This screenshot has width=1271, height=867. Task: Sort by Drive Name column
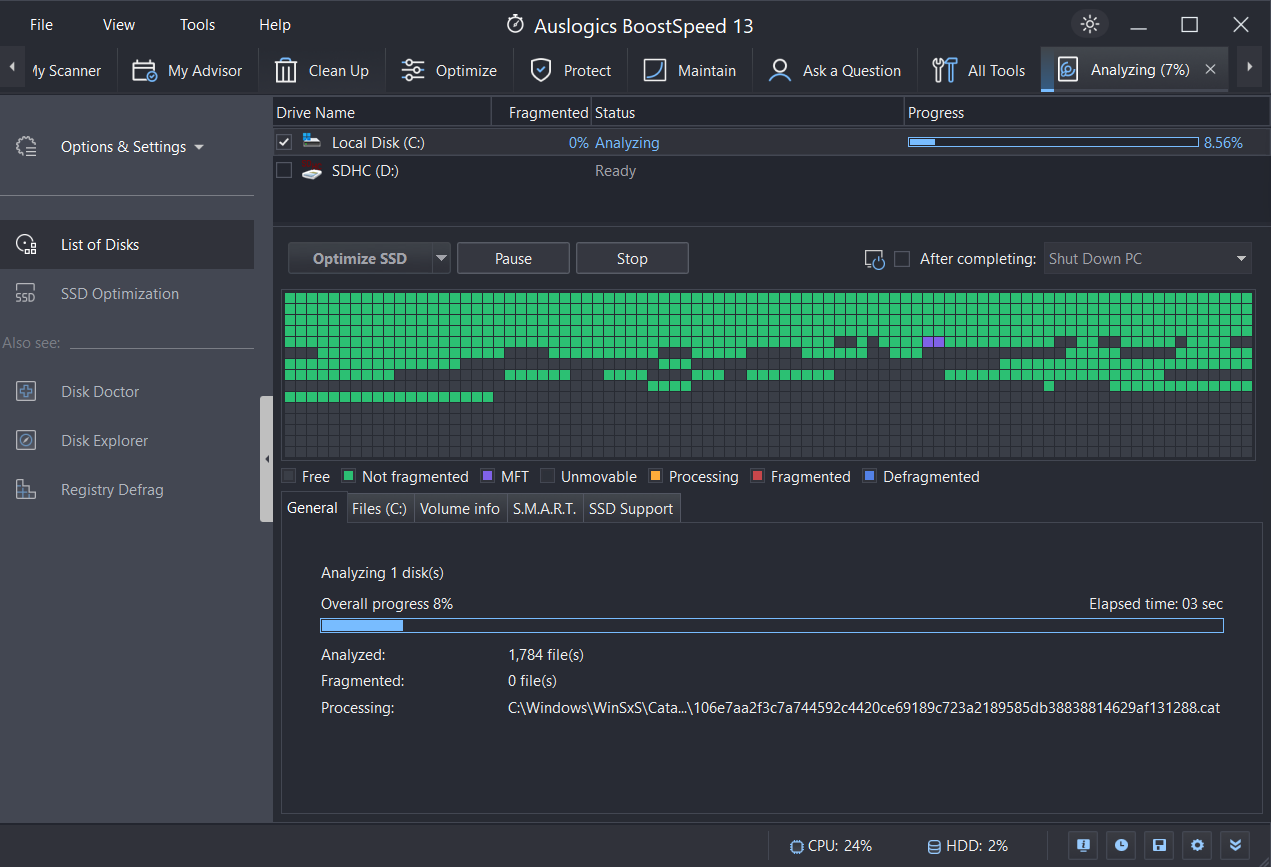[x=382, y=113]
